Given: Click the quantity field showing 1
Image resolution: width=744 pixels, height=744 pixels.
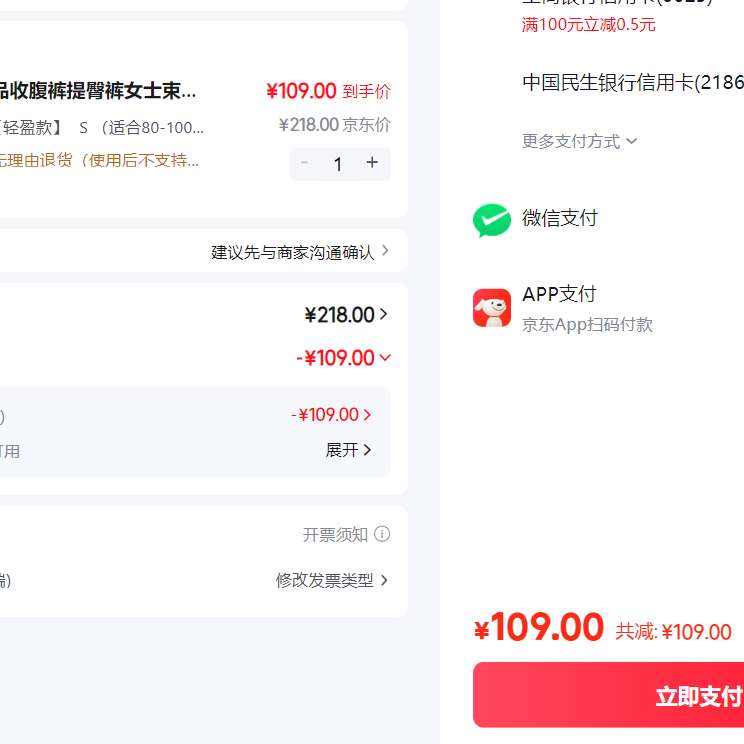Looking at the screenshot, I should coord(338,164).
